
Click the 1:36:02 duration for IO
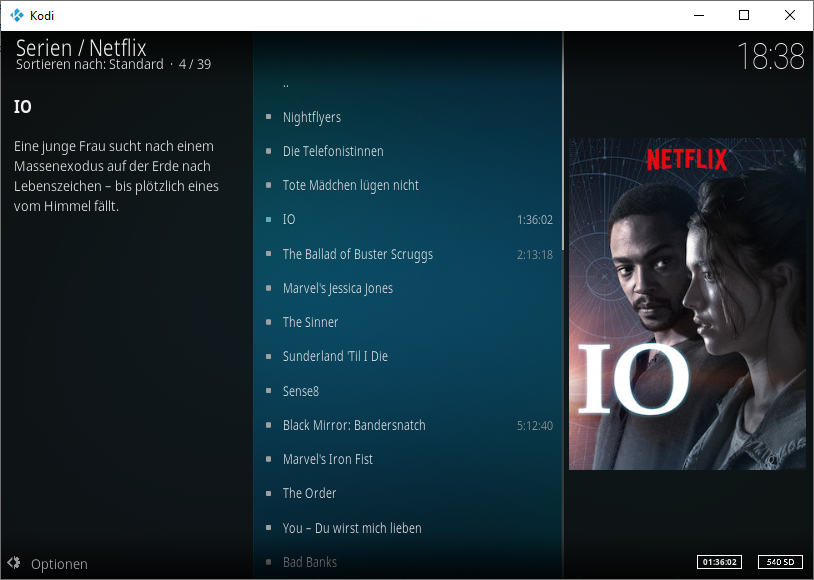(535, 220)
